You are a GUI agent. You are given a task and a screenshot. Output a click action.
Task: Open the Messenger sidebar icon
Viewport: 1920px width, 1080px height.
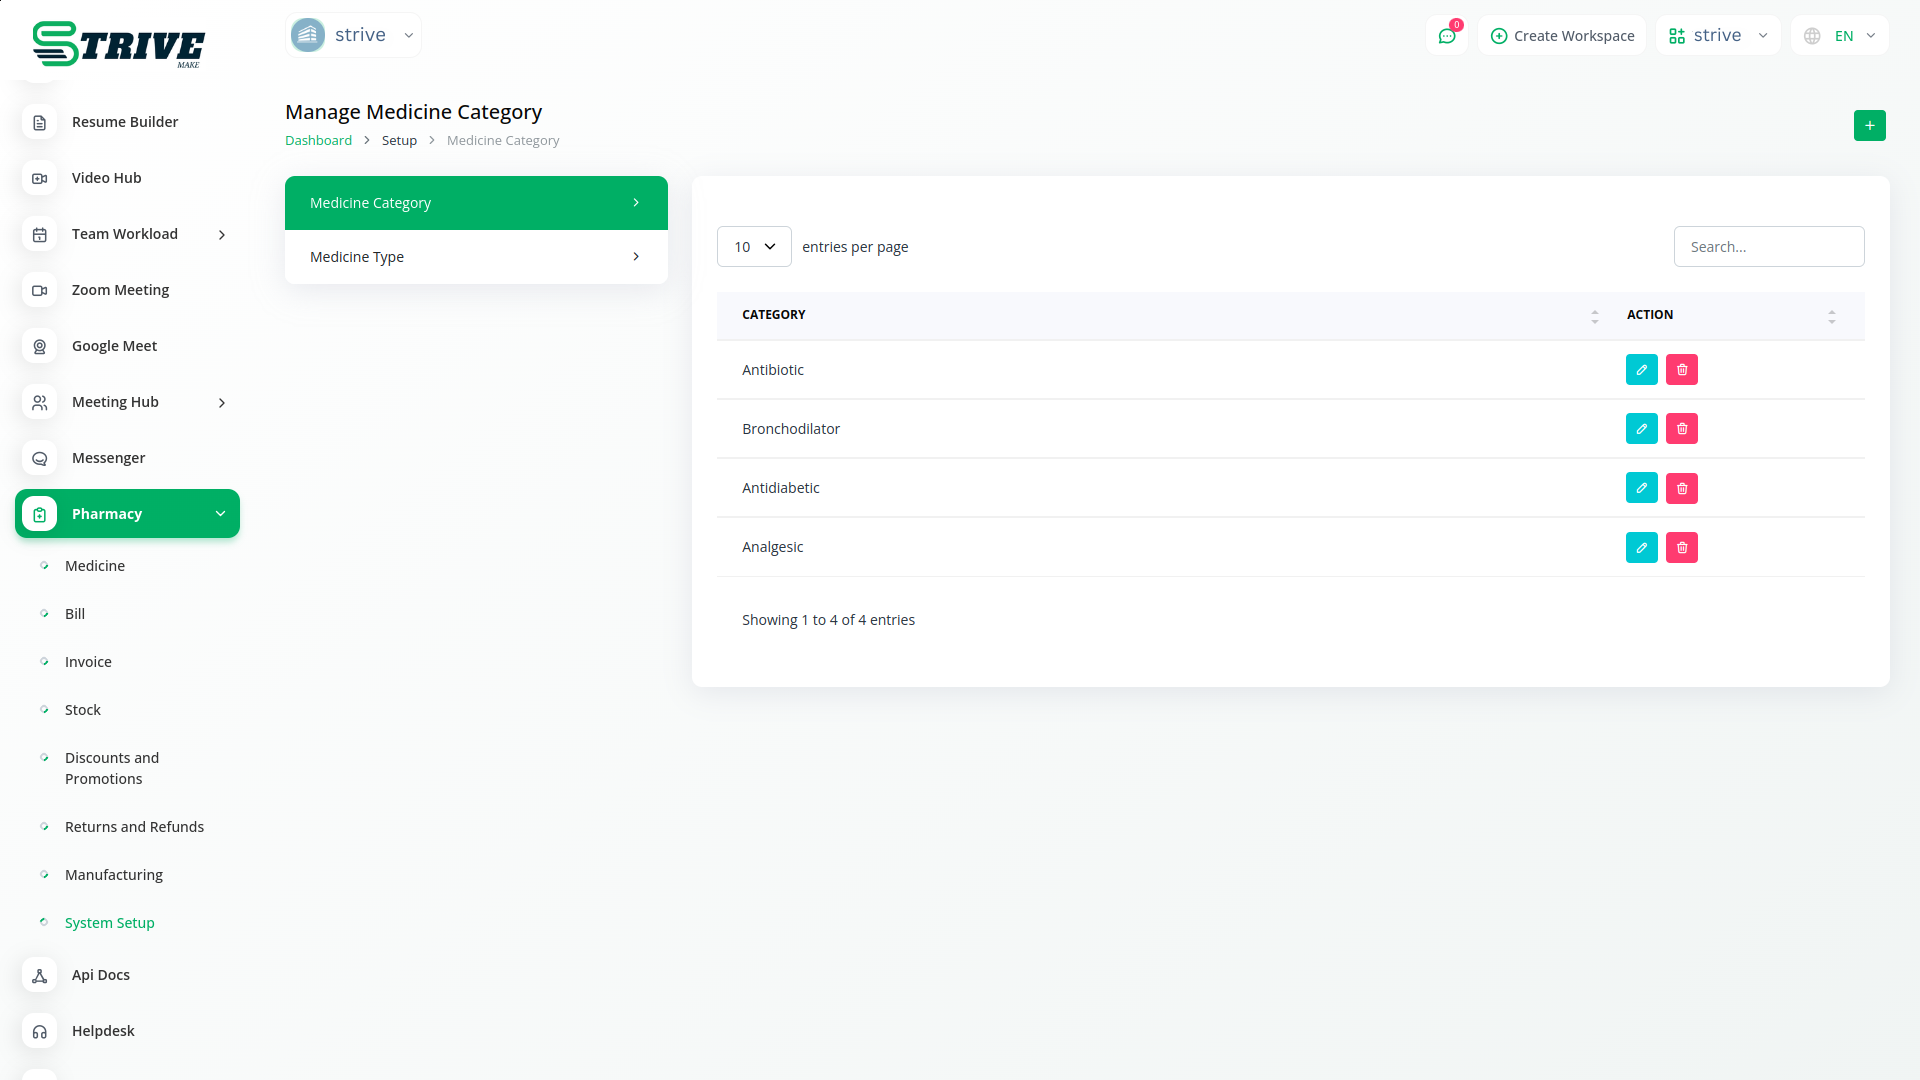[x=40, y=458]
